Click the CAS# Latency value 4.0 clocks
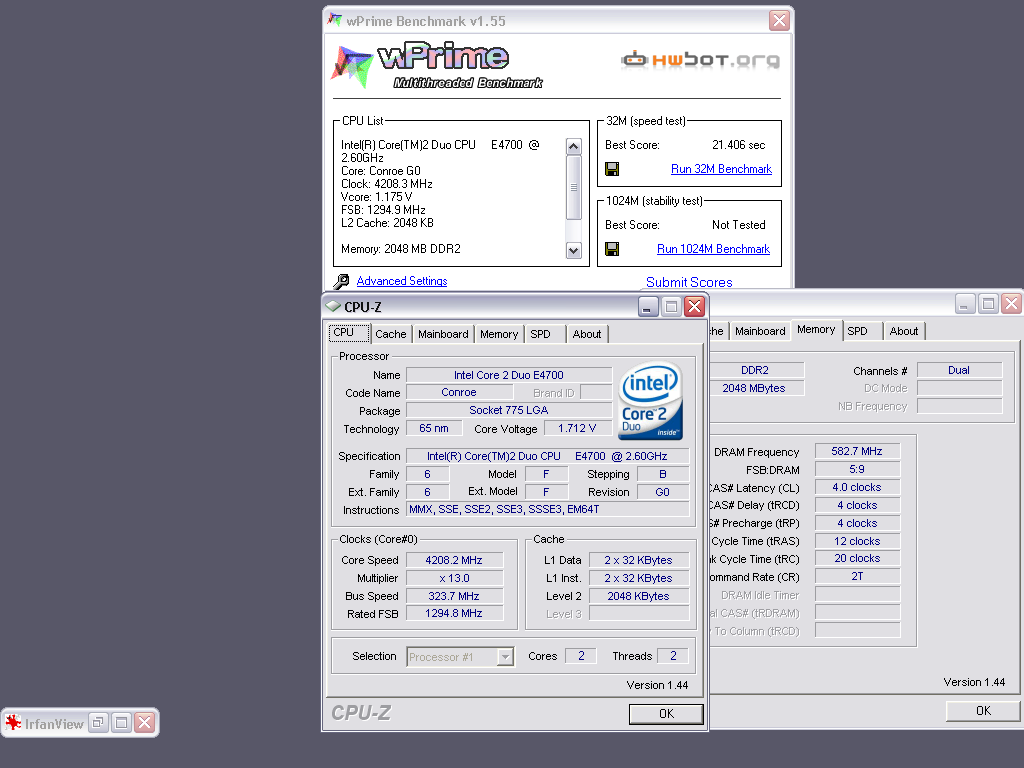The width and height of the screenshot is (1024, 768). tap(857, 487)
